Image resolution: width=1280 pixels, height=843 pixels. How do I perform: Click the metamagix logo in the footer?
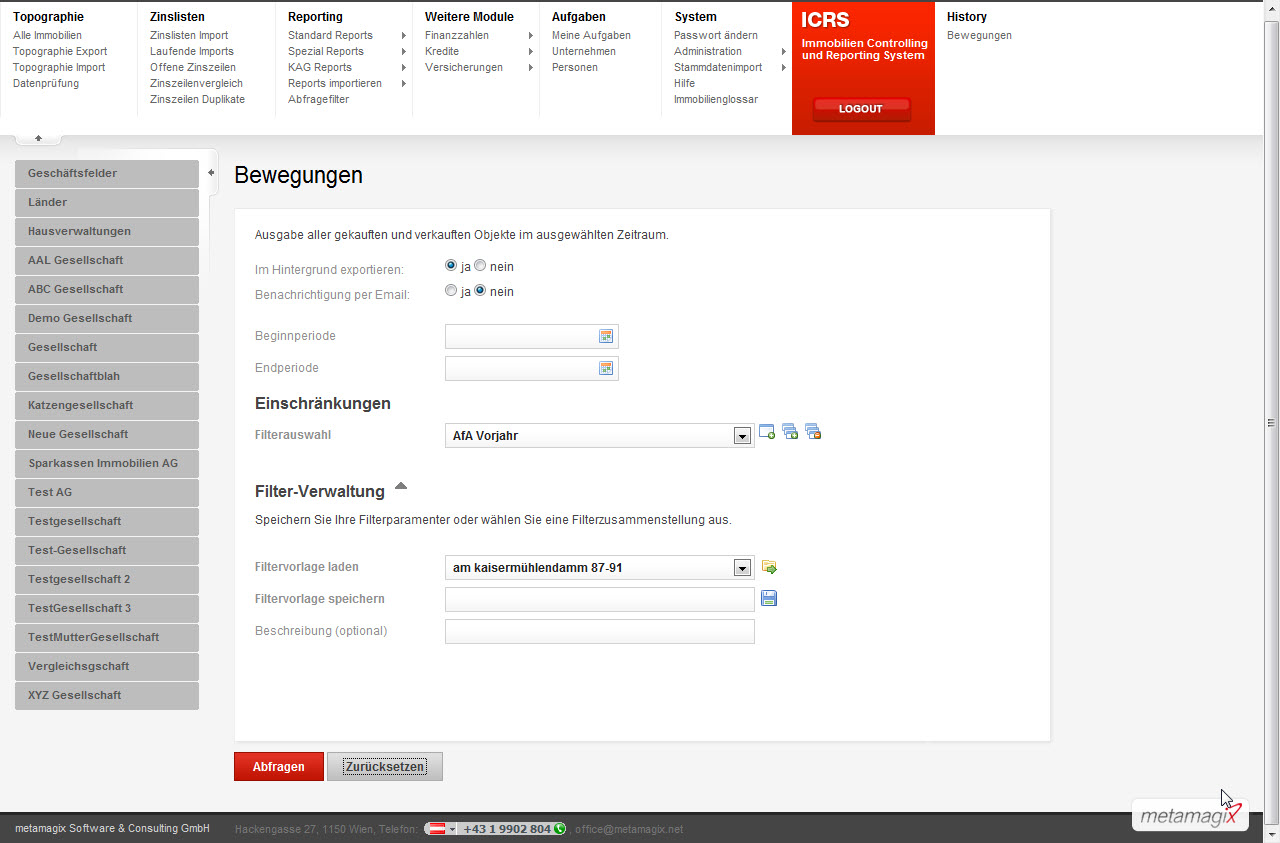(x=1191, y=814)
